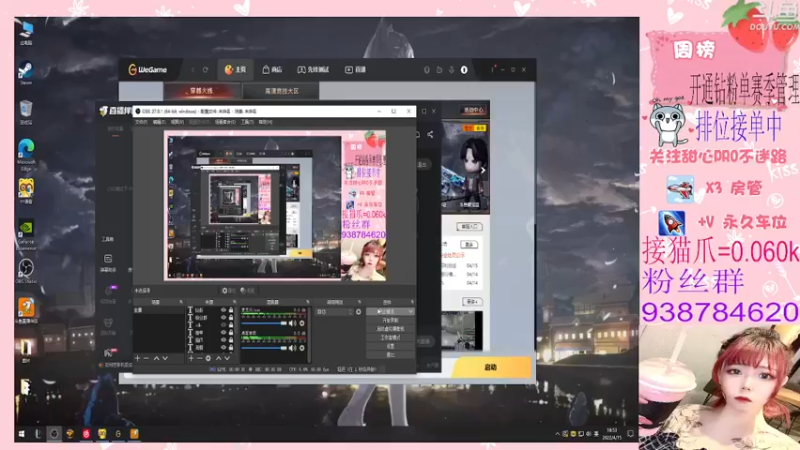The height and width of the screenshot is (450, 800).
Task: Switch to WeGame 商店 tab
Action: 272,69
